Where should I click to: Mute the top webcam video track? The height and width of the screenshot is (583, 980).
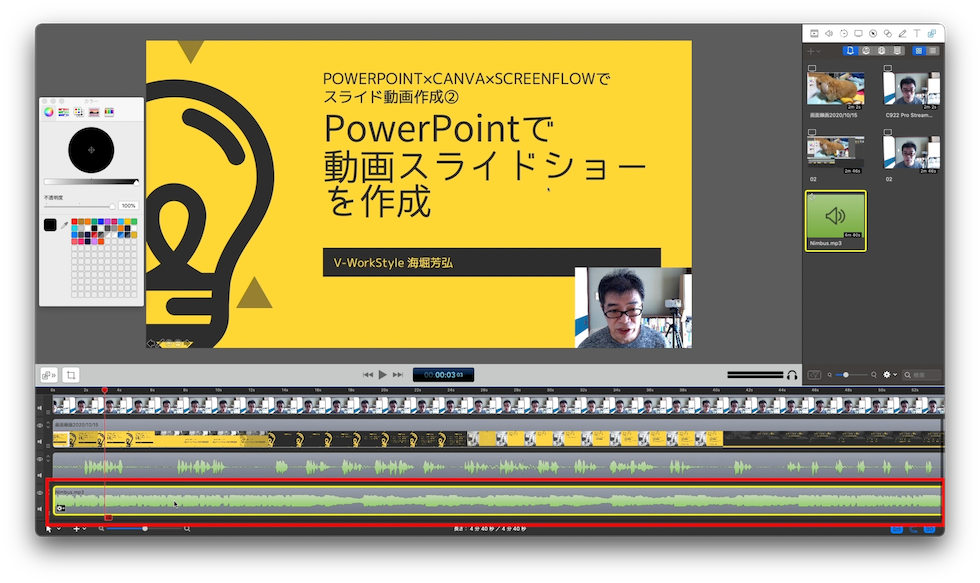(41, 407)
